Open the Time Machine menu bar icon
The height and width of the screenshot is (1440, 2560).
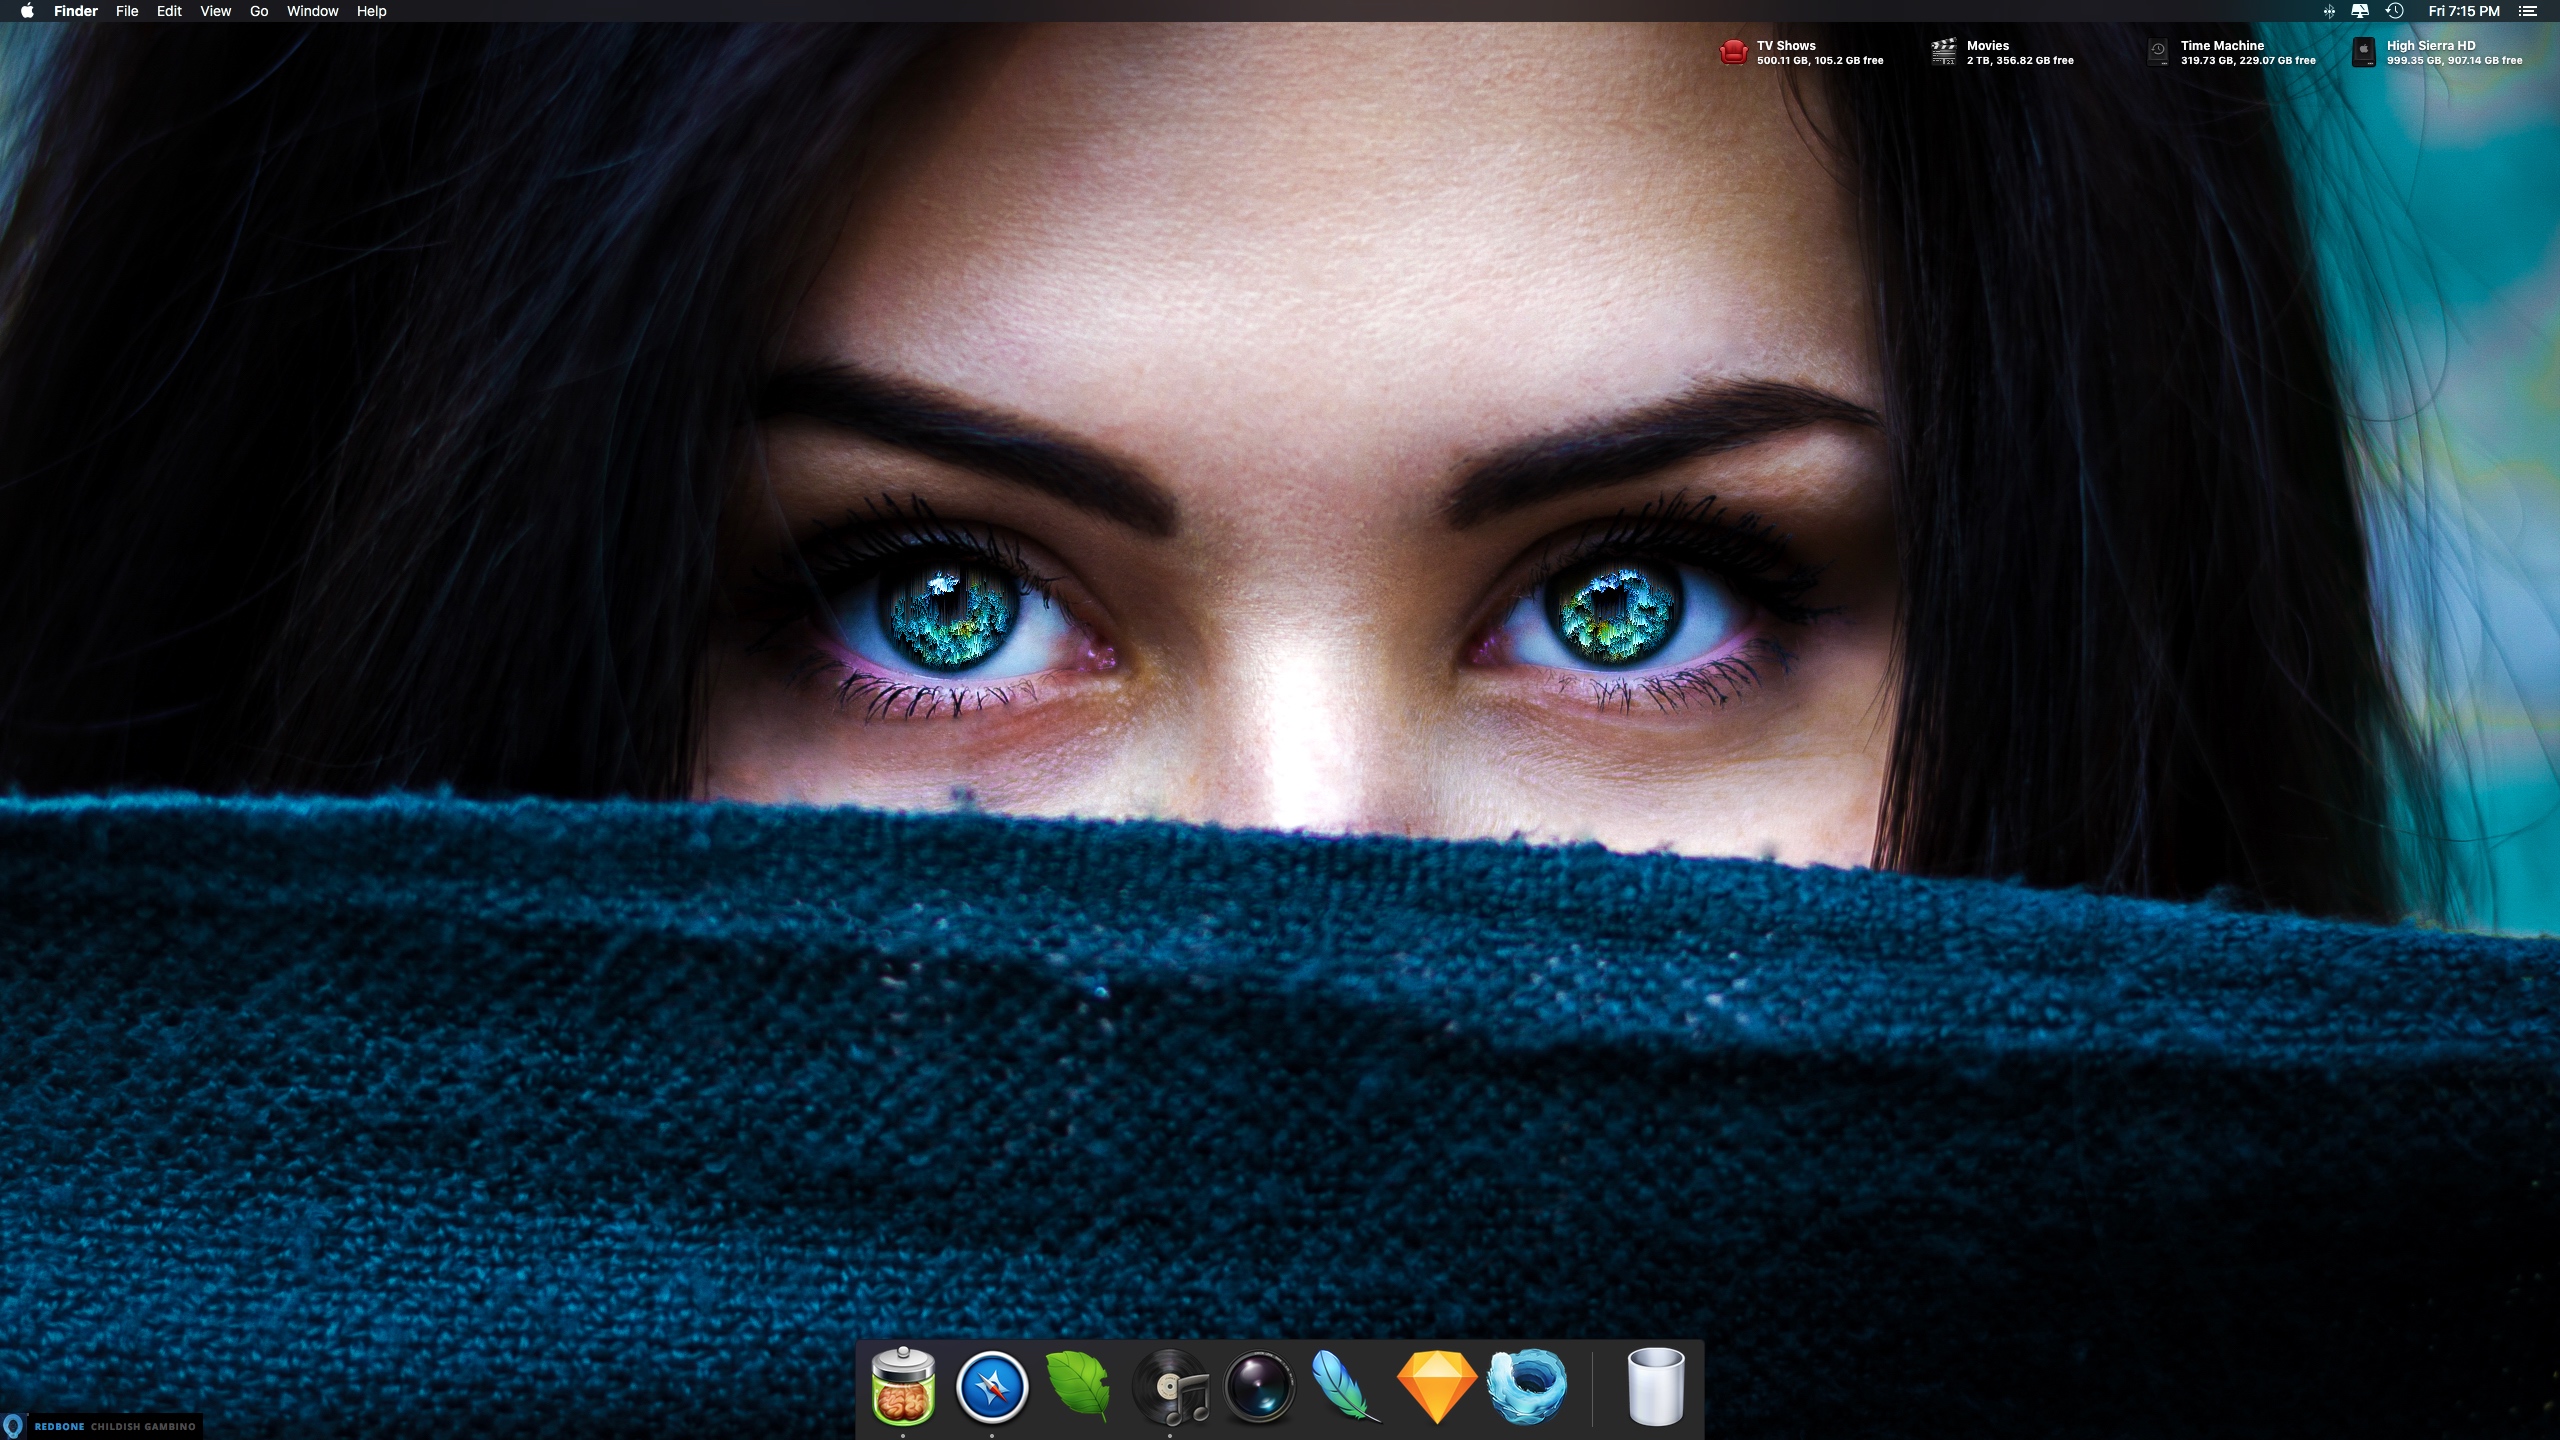point(2394,11)
